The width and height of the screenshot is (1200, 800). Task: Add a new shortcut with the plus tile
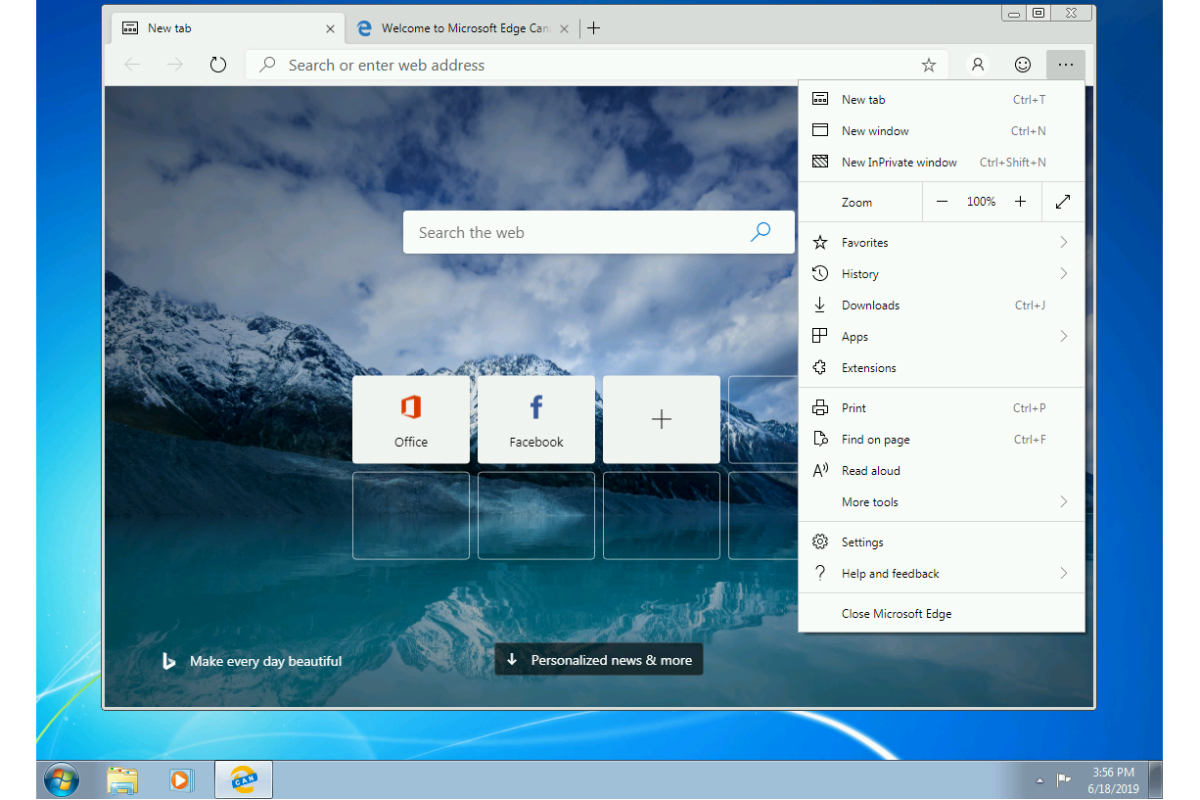point(661,419)
